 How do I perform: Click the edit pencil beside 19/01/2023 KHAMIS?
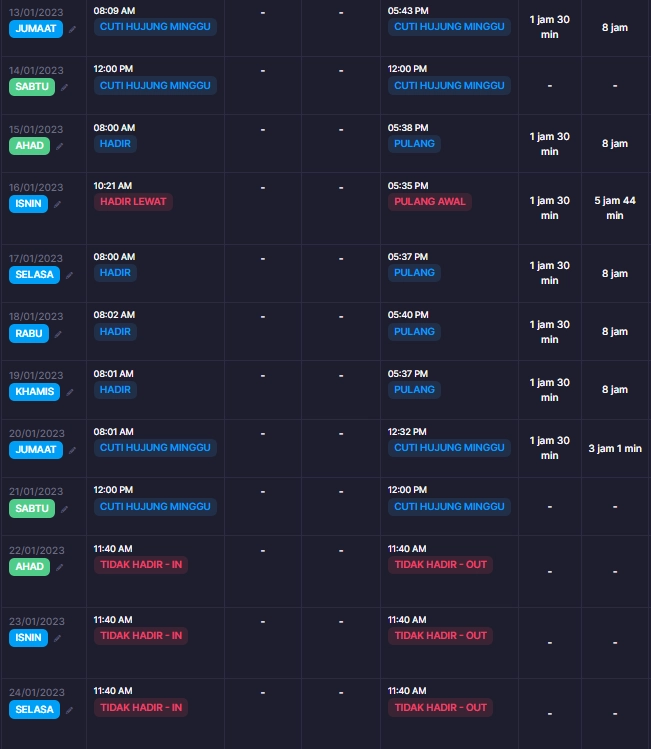click(x=70, y=392)
